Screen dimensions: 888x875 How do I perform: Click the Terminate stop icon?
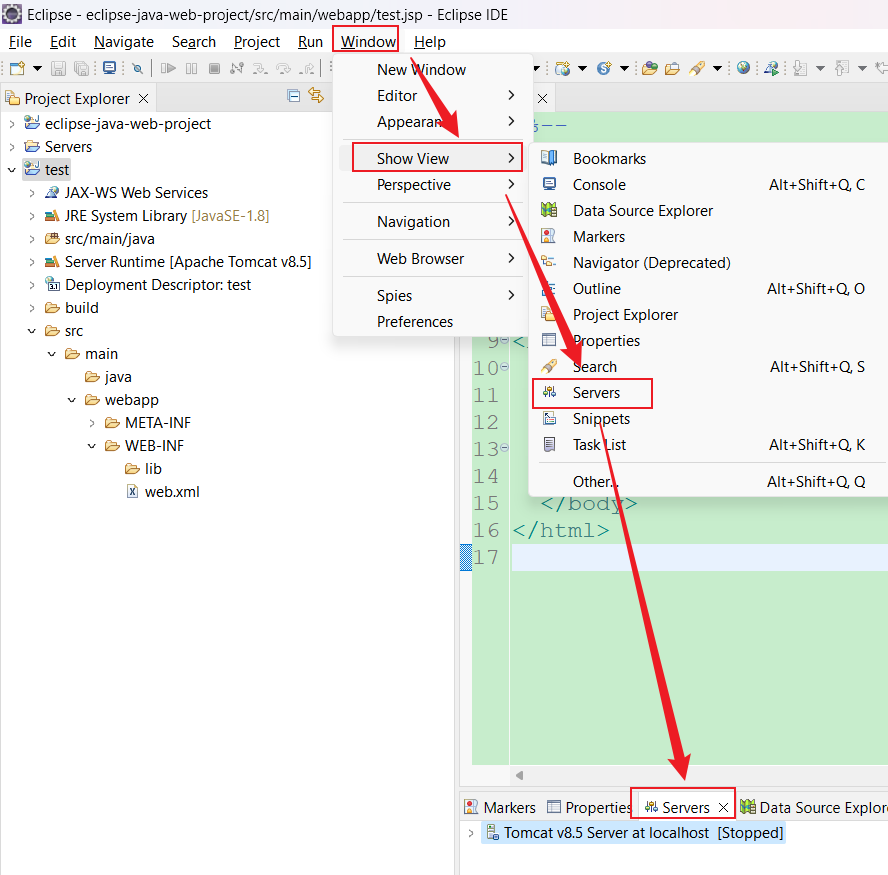[214, 69]
